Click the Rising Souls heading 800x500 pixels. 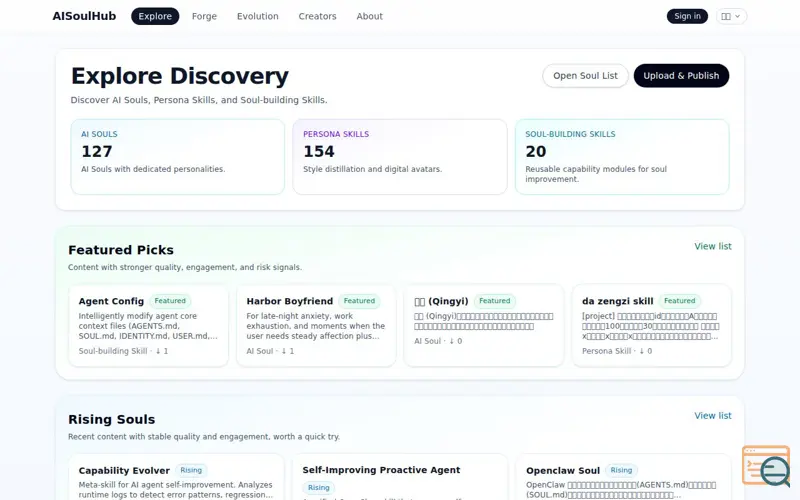[112, 419]
